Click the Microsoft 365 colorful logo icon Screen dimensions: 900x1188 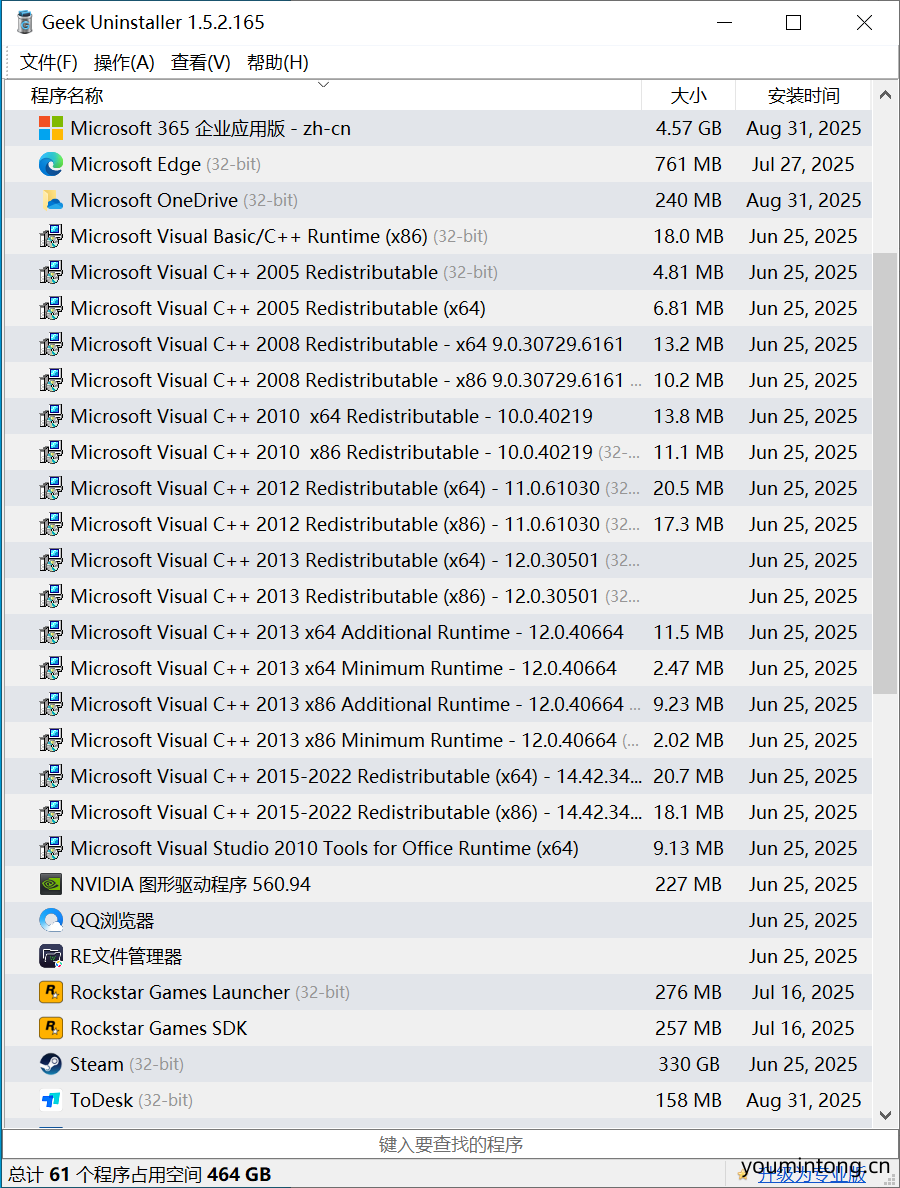click(51, 128)
